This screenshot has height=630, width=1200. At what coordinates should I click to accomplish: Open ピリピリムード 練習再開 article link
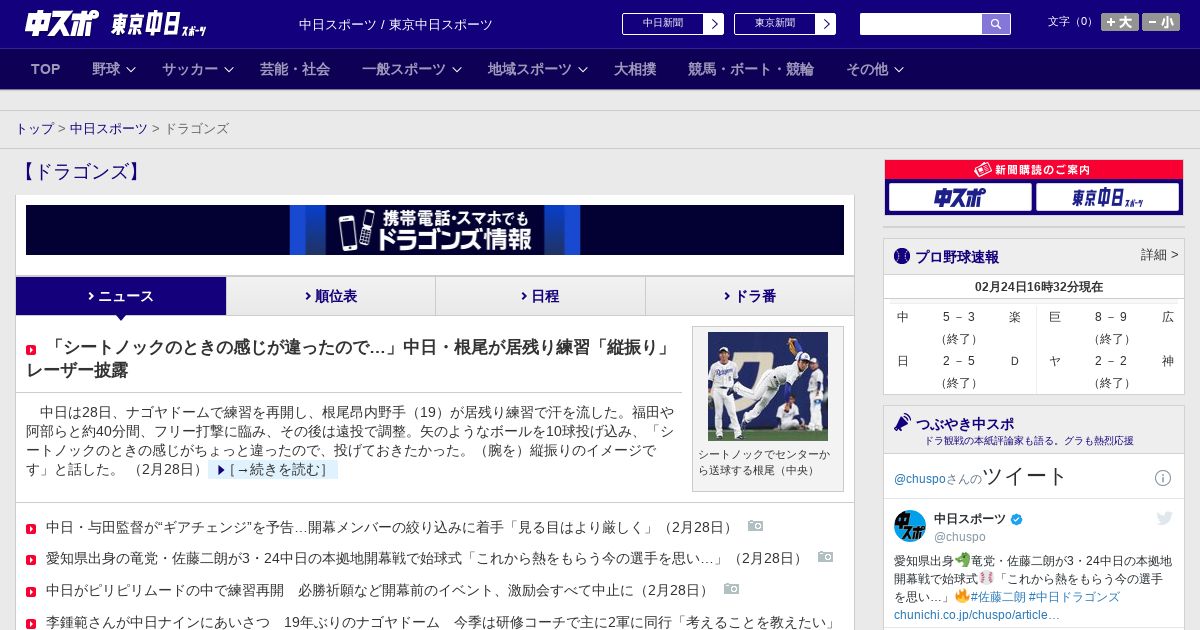[x=378, y=590]
